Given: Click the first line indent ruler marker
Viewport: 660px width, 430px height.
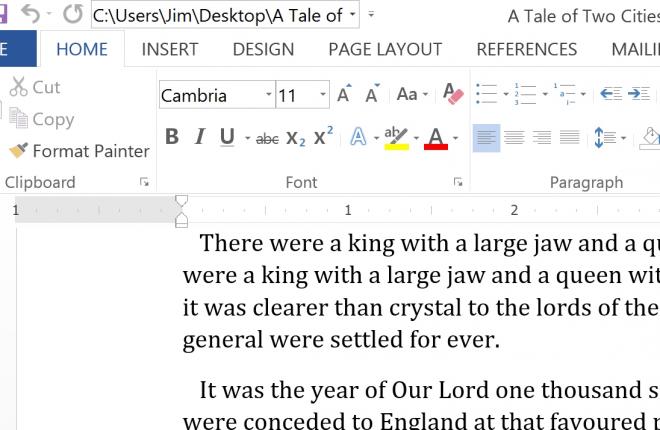Looking at the screenshot, I should (181, 200).
